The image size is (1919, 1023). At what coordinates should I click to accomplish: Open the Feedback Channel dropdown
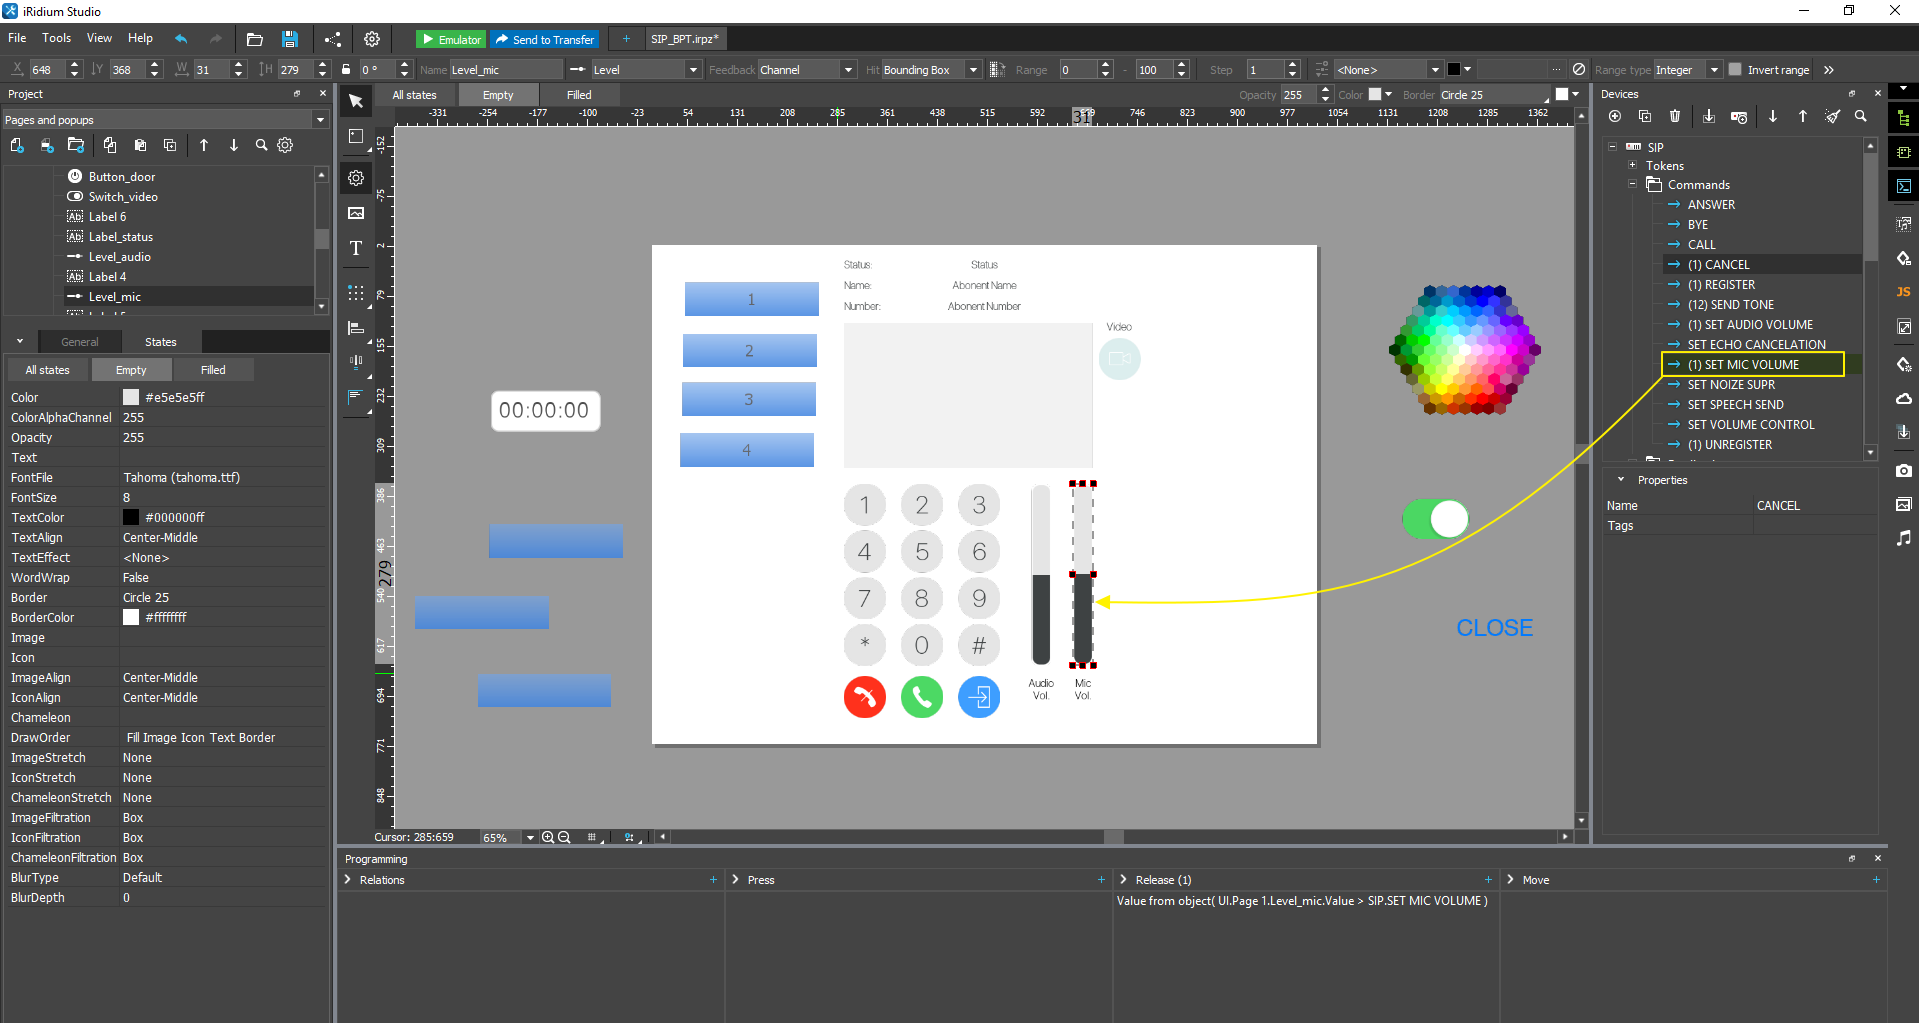point(846,69)
